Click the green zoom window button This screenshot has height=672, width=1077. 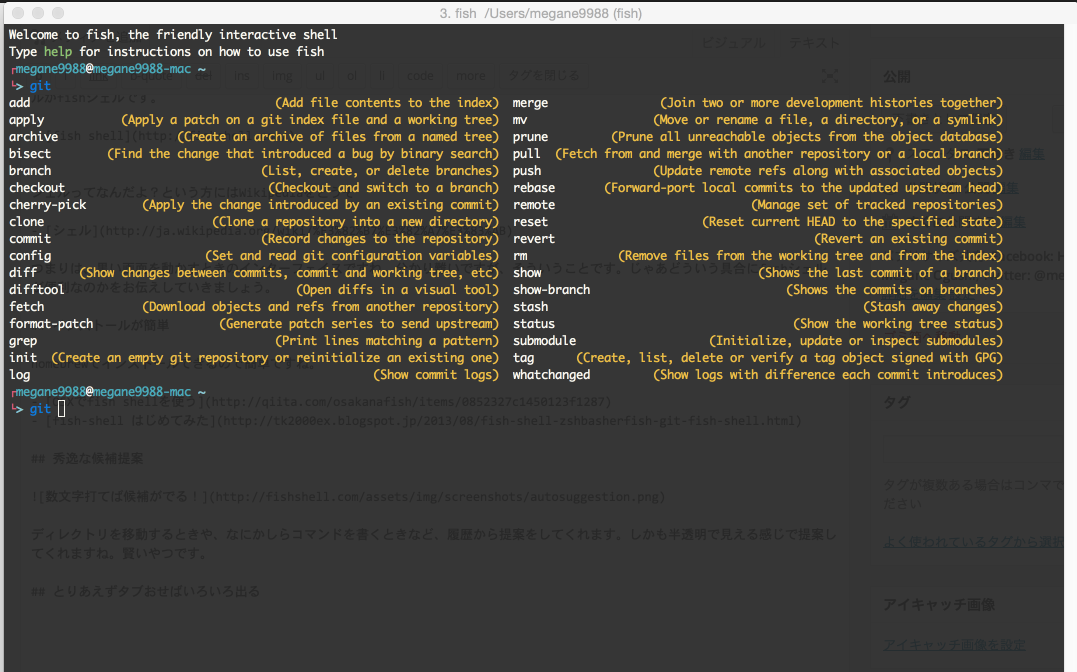[x=58, y=13]
